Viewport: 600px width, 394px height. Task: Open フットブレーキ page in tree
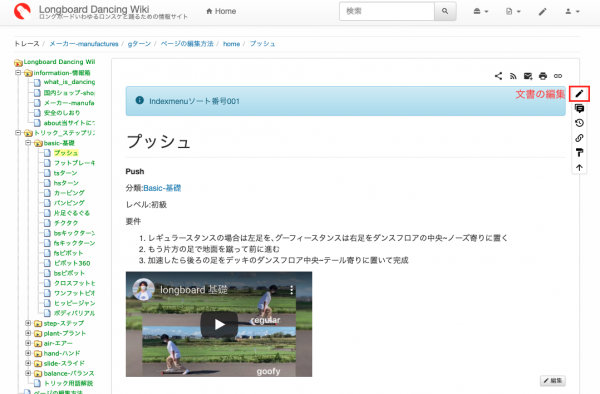[x=74, y=163]
